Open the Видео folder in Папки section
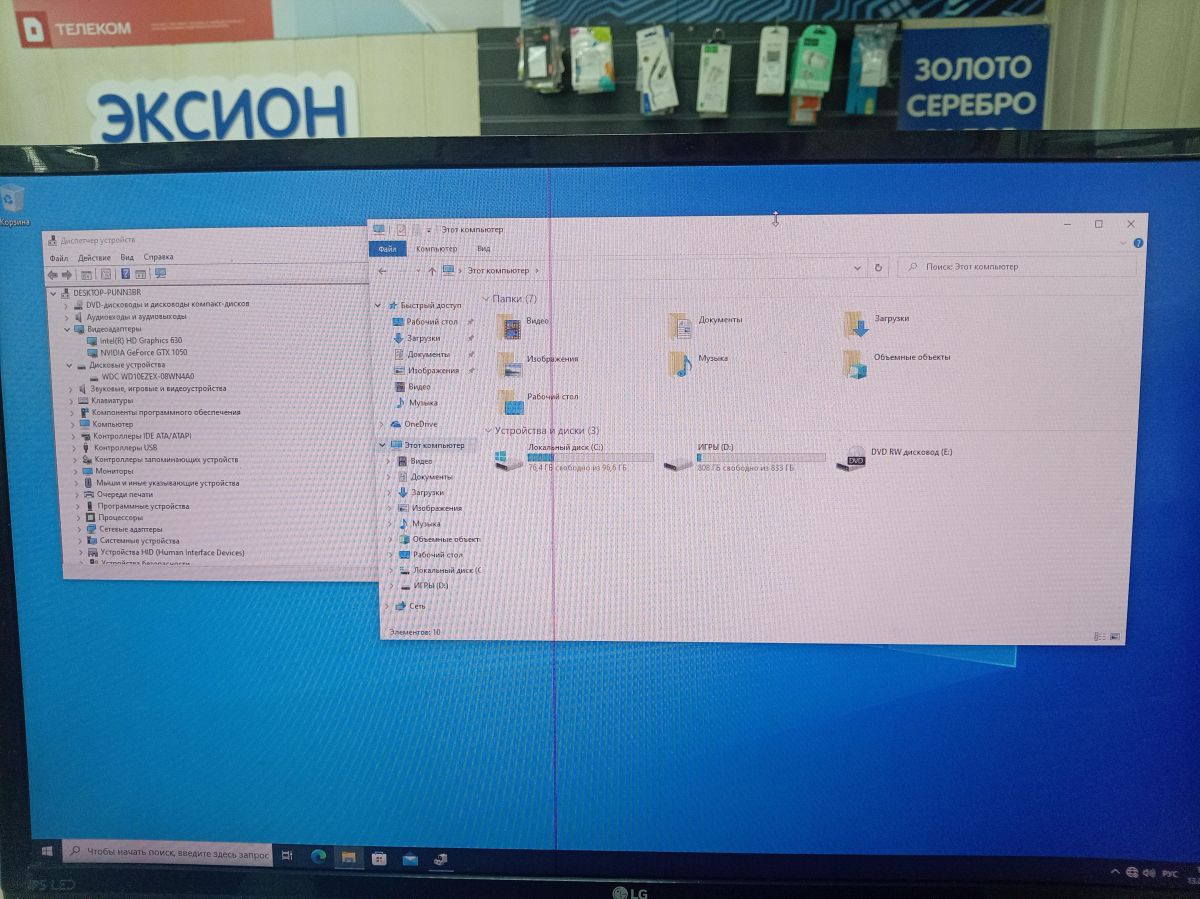 pyautogui.click(x=512, y=324)
